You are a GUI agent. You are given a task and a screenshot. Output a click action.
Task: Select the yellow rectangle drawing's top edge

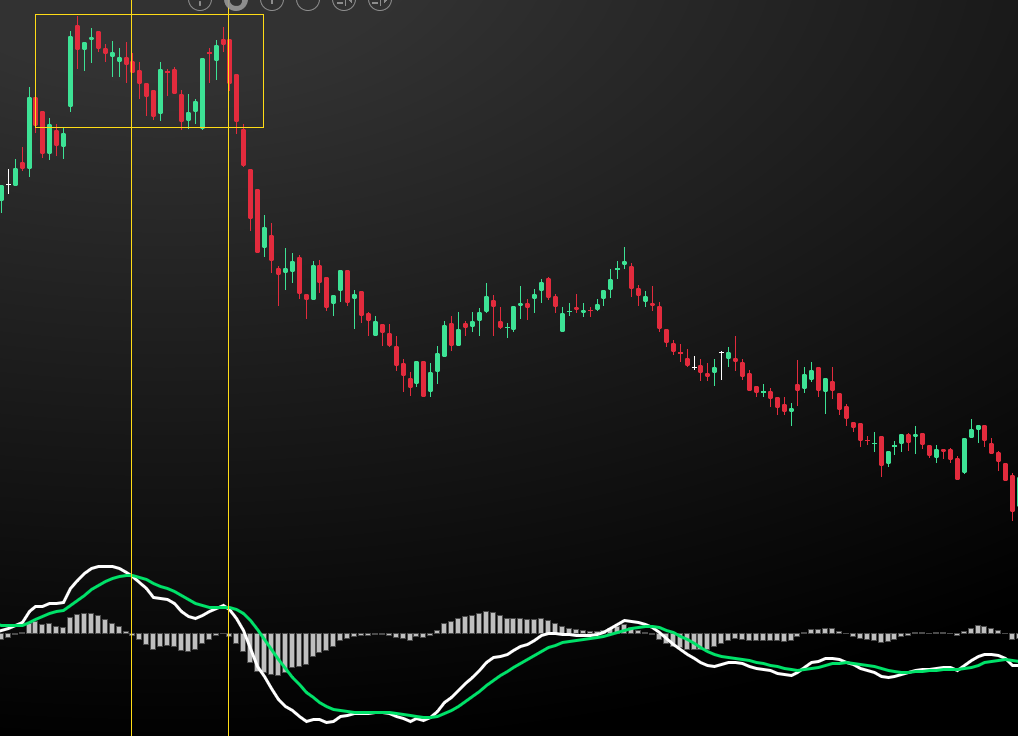click(x=150, y=15)
